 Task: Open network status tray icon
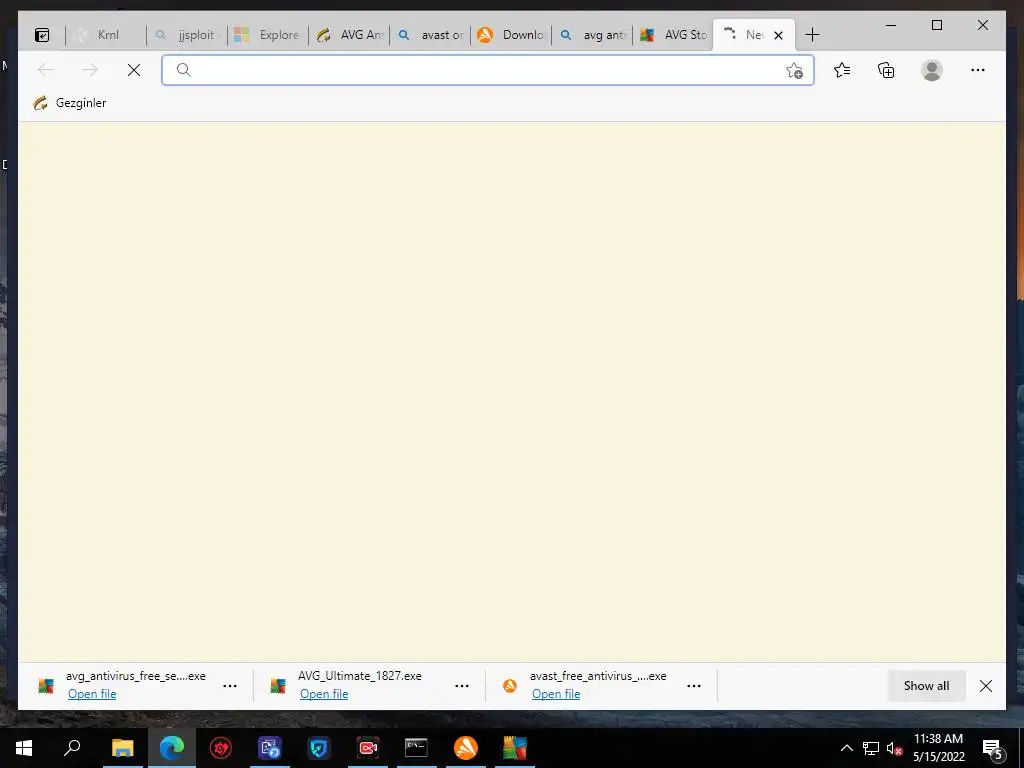[871, 748]
